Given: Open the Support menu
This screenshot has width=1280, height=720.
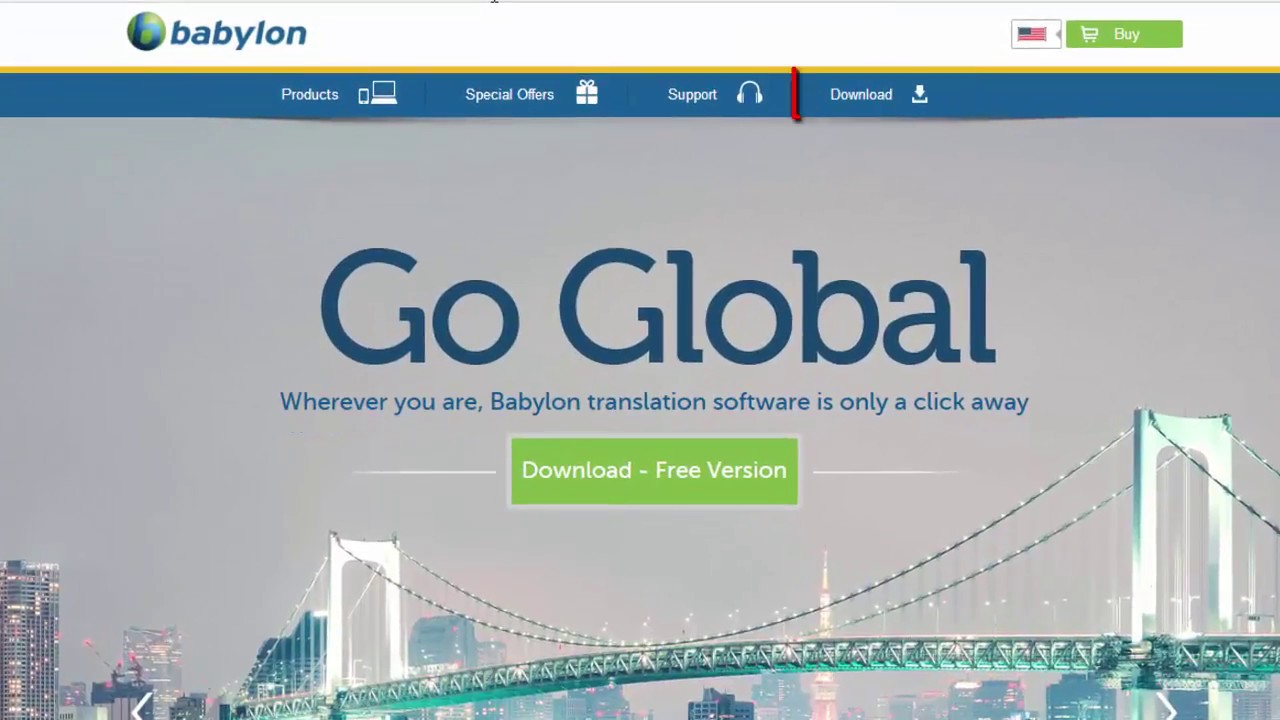Looking at the screenshot, I should pyautogui.click(x=692, y=94).
